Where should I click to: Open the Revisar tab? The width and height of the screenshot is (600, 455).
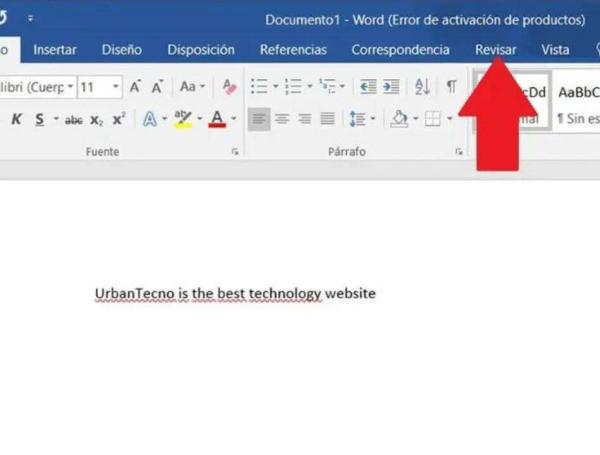495,50
